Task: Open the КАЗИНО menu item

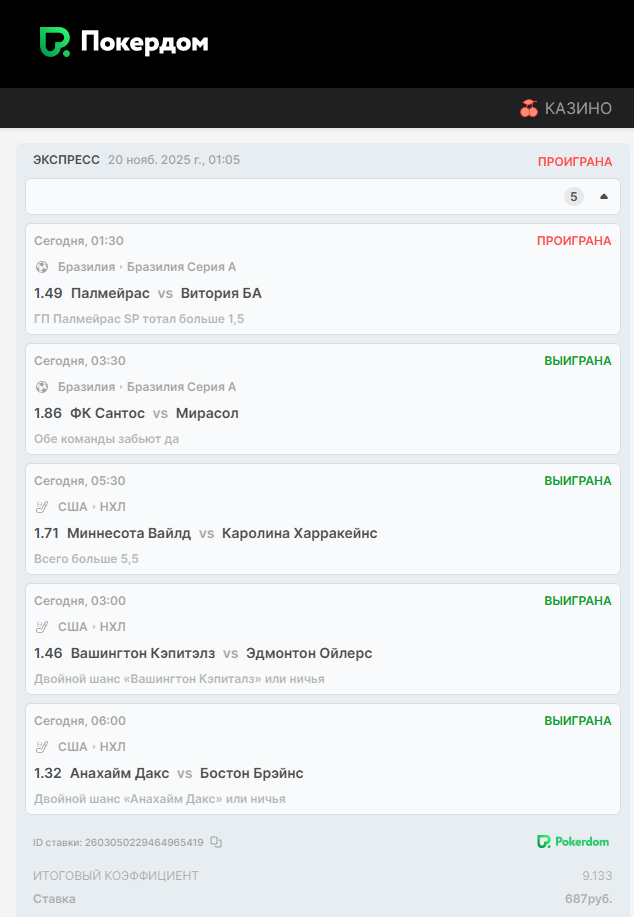Action: click(578, 108)
